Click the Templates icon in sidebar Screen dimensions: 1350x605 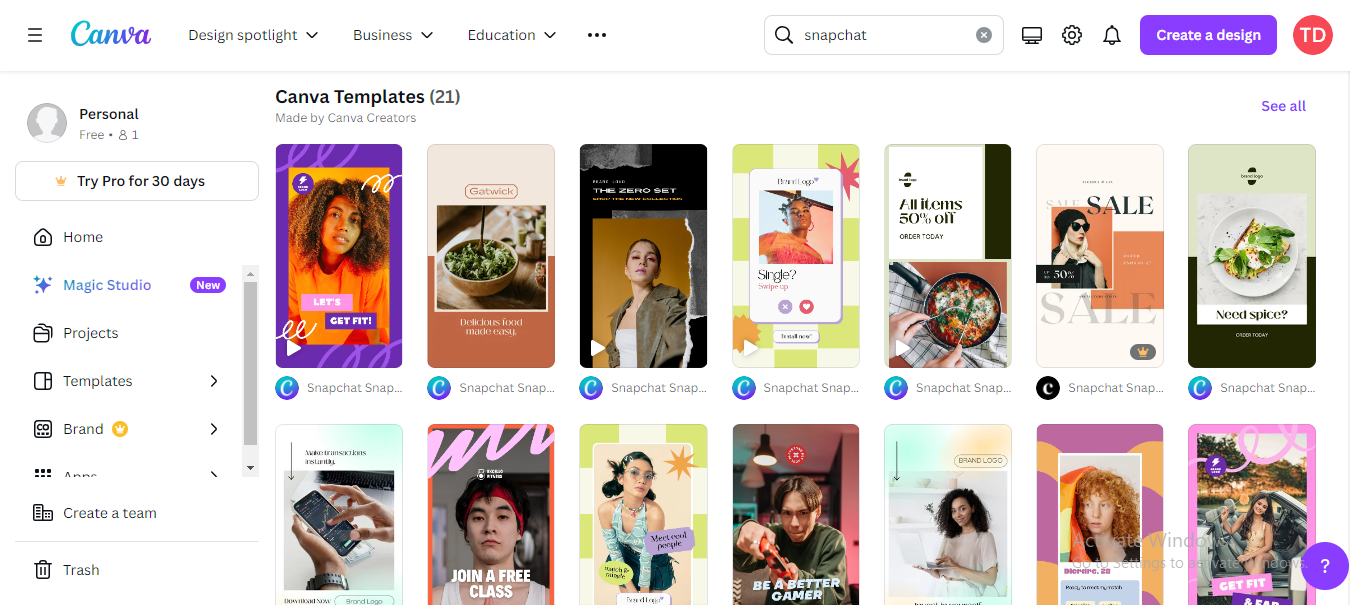click(43, 381)
